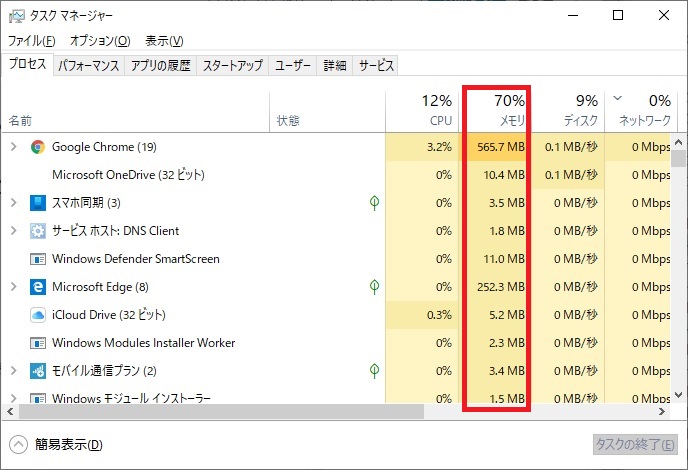Click the leaf status icon for モバイル通信プラン
The height and width of the screenshot is (470, 688).
pos(374,371)
